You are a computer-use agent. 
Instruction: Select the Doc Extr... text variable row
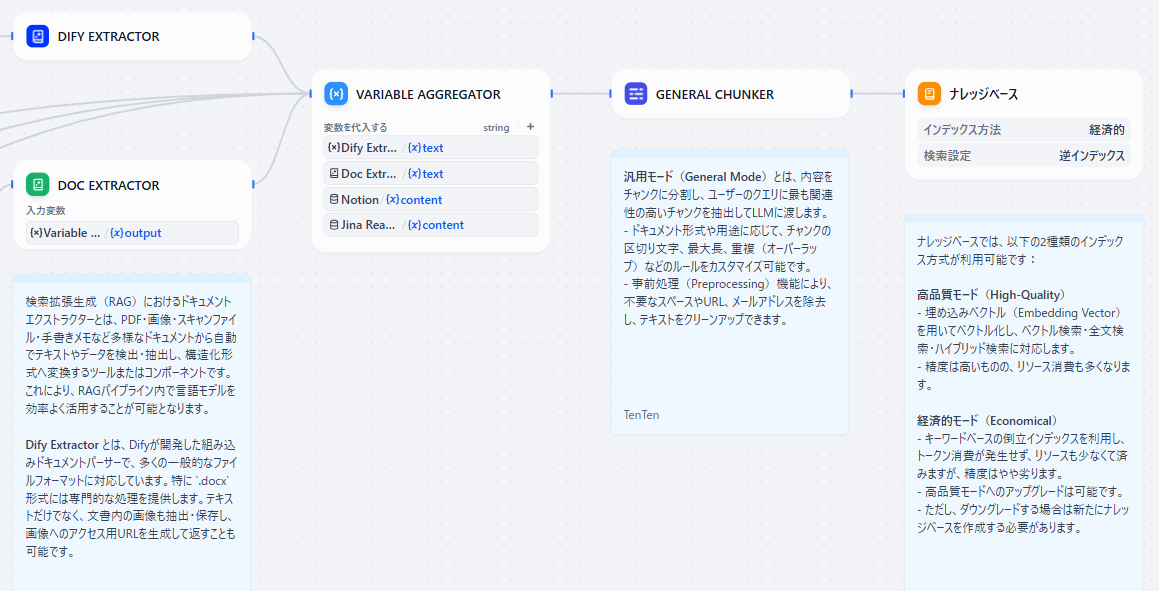(x=430, y=173)
